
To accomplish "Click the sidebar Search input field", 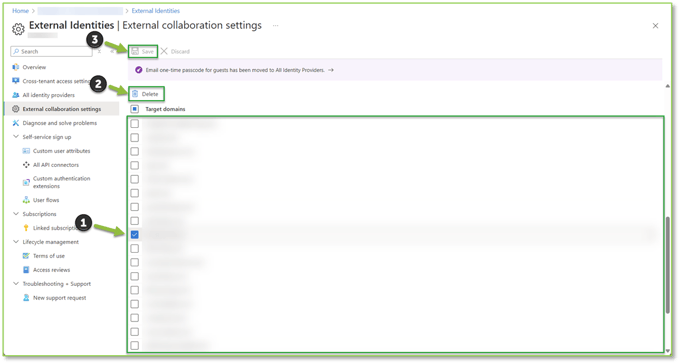I will (x=52, y=51).
